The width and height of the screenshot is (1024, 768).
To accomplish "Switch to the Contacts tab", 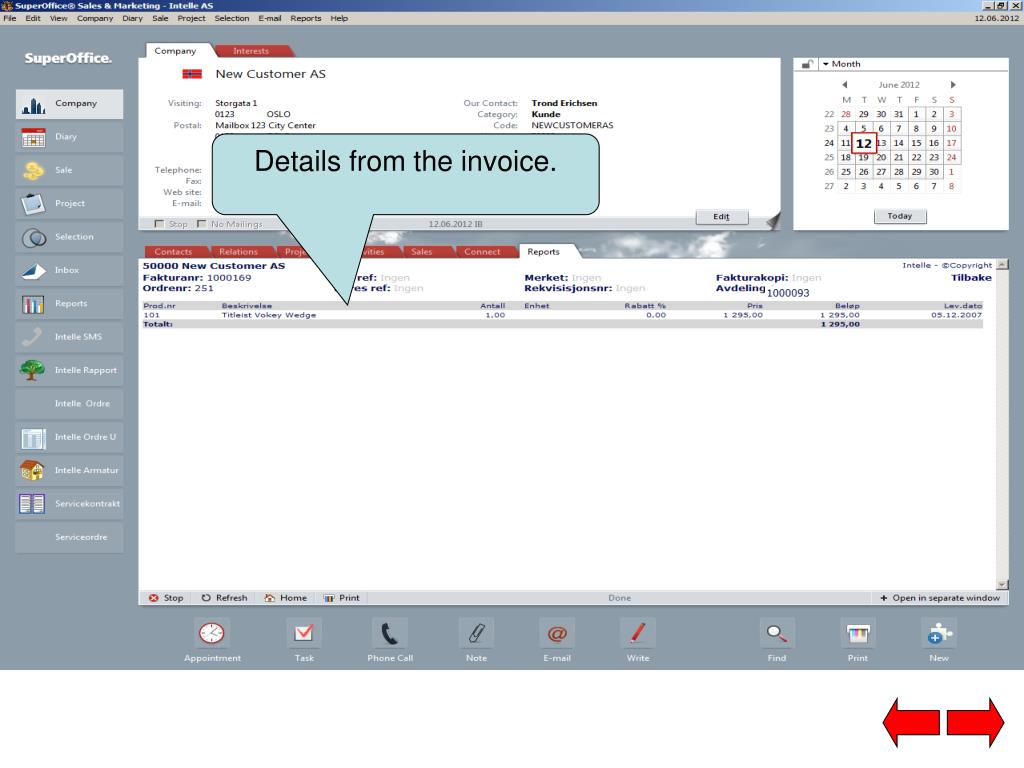I will point(174,252).
